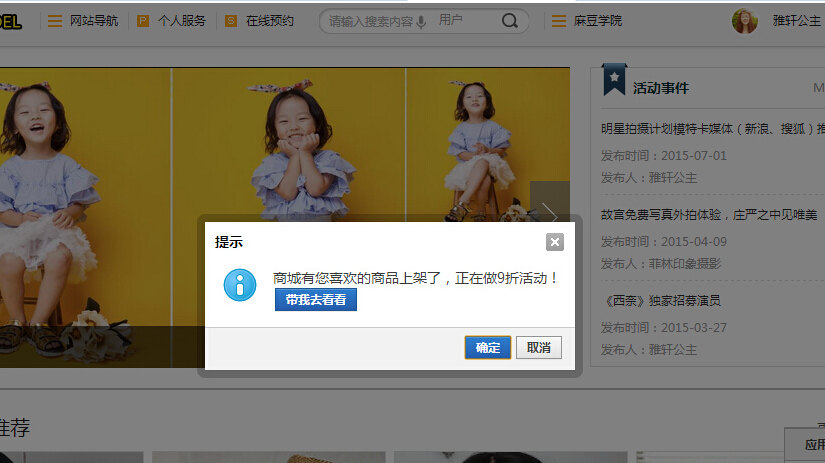825x463 pixels.
Task: Open the 个人服务 menu
Action: [182, 21]
